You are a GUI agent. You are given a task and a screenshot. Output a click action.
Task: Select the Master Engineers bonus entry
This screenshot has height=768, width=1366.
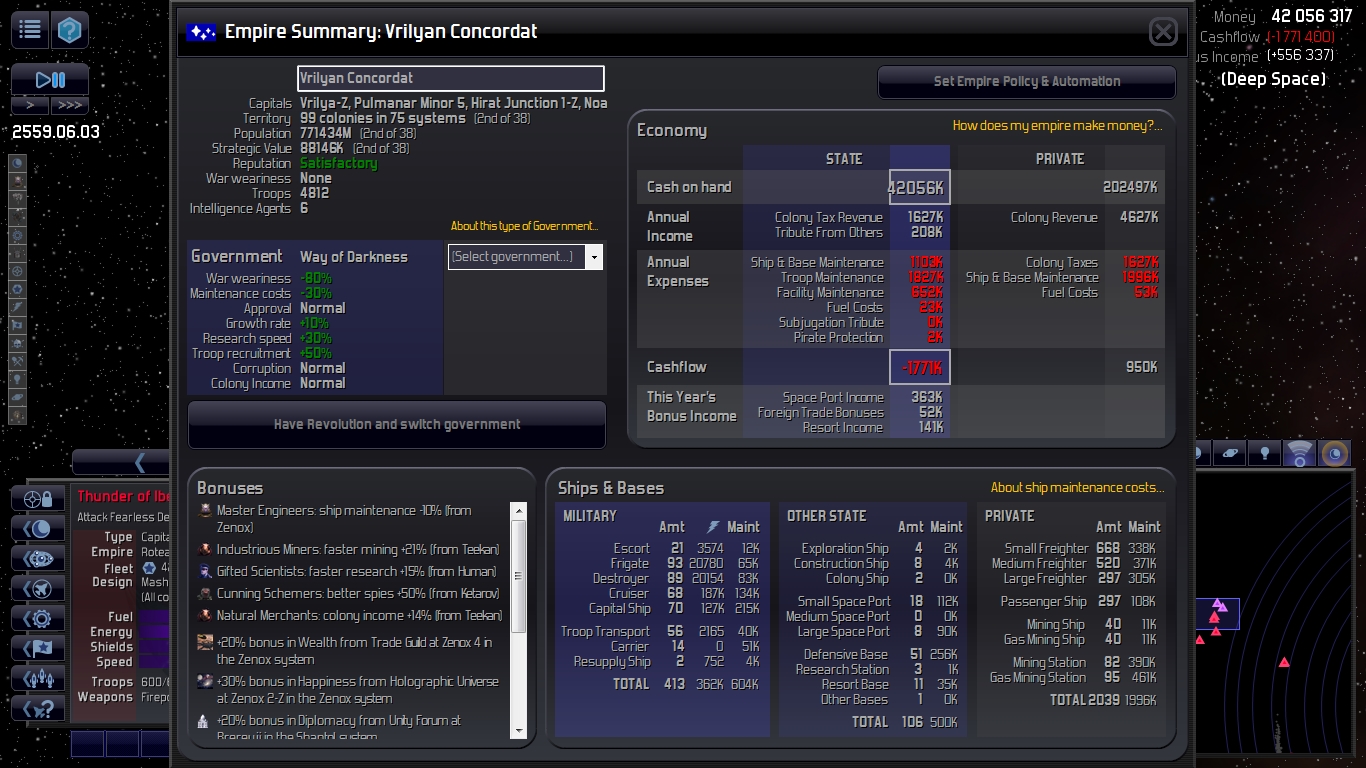[x=349, y=519]
